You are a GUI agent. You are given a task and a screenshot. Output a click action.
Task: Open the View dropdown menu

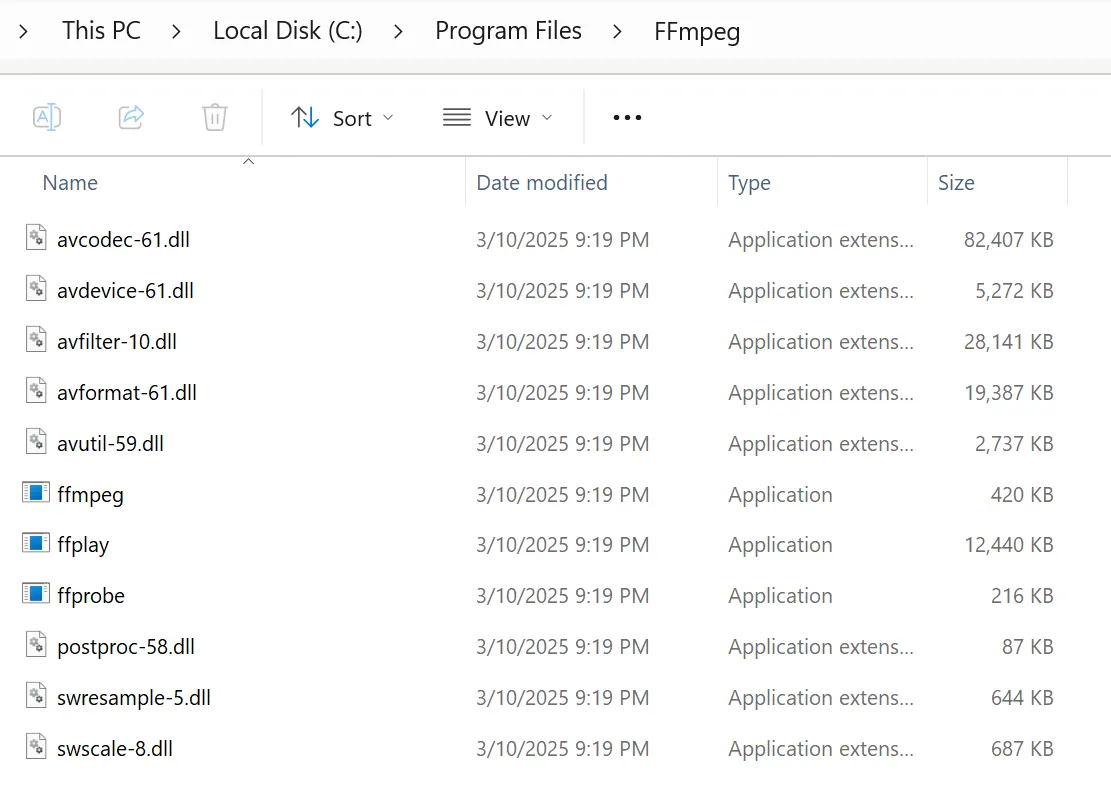[497, 118]
